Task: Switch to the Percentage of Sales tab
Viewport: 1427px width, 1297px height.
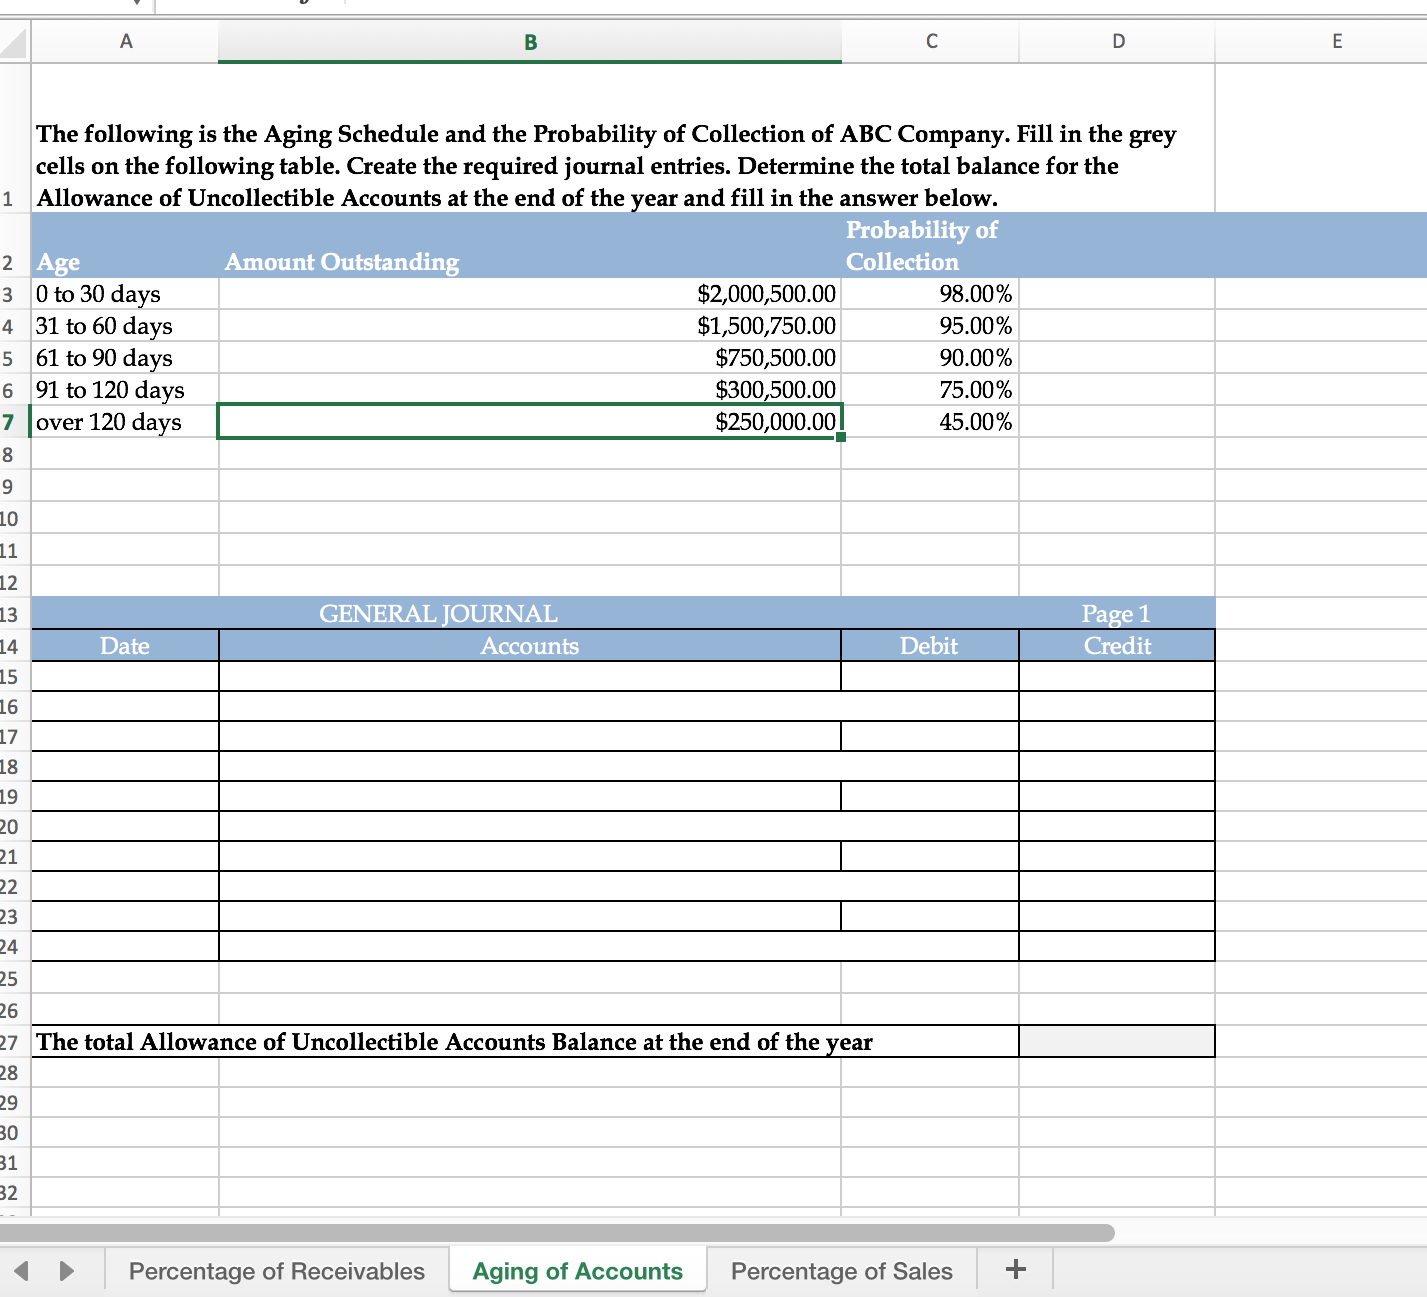Action: (842, 1271)
